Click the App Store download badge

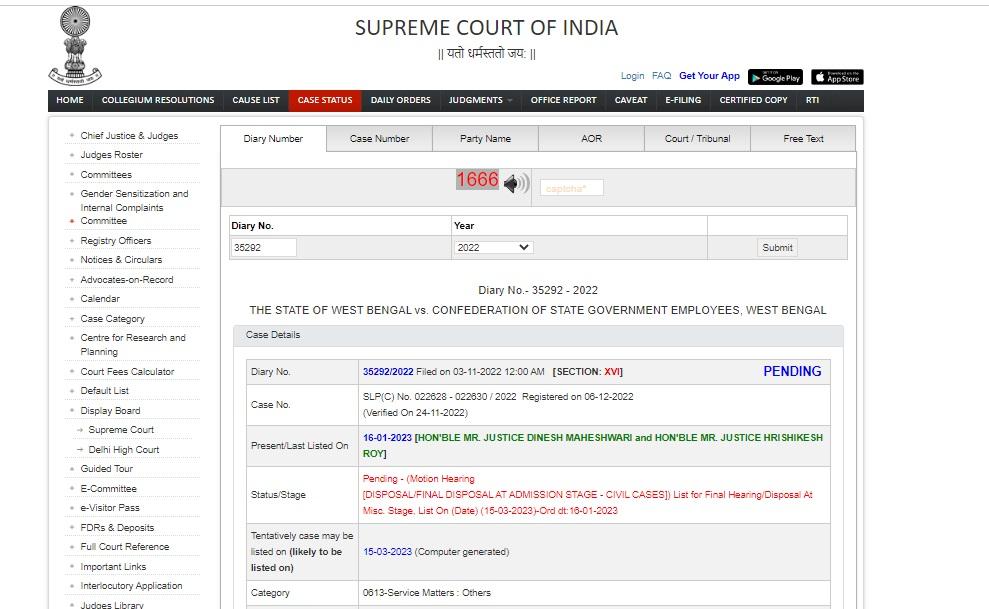point(837,77)
